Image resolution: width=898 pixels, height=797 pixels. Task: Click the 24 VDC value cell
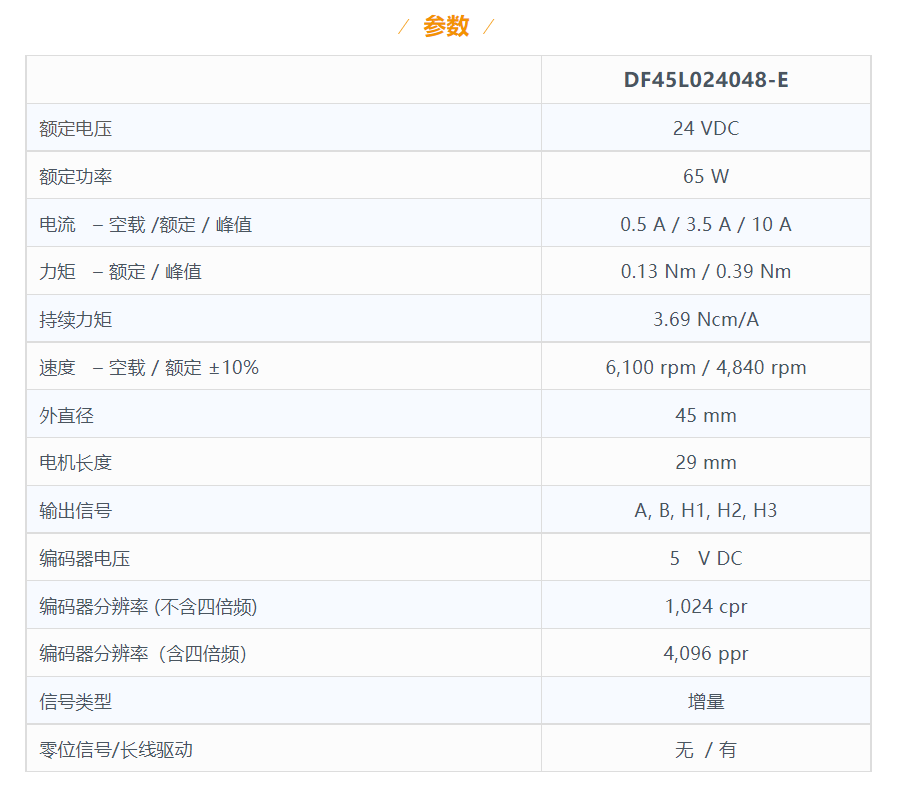click(x=706, y=128)
